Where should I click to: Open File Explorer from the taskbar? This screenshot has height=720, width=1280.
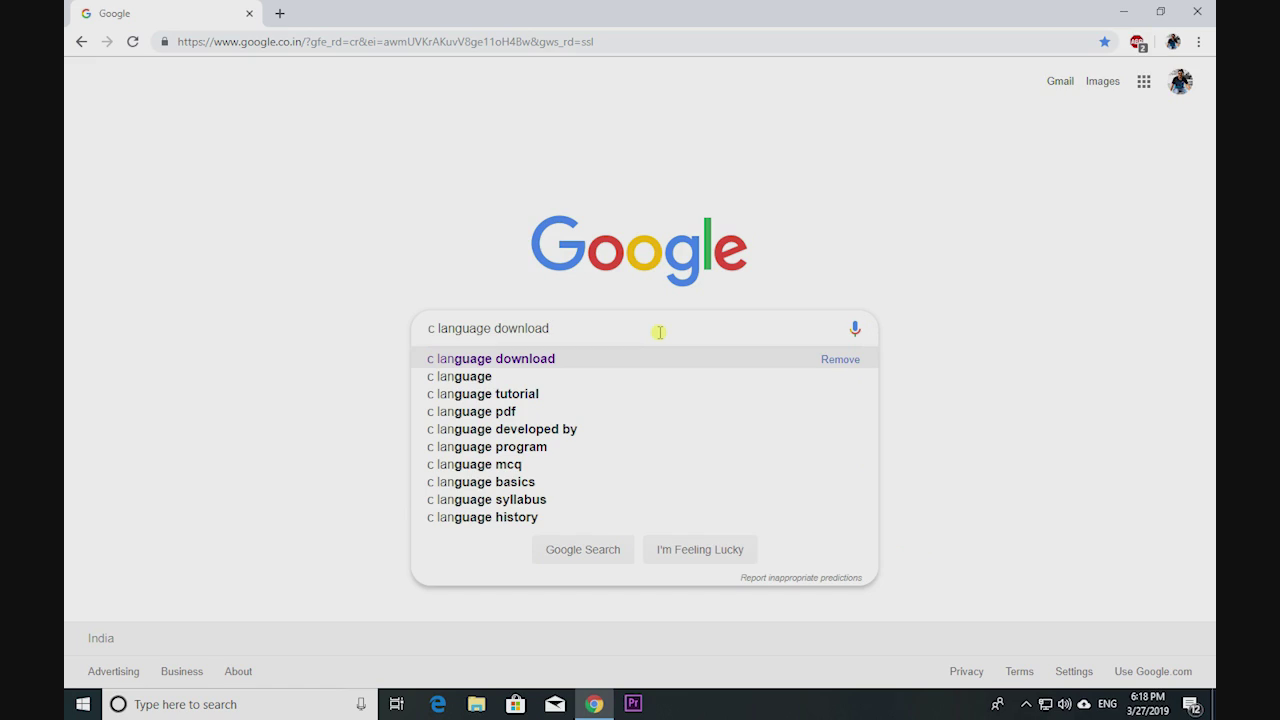click(476, 704)
